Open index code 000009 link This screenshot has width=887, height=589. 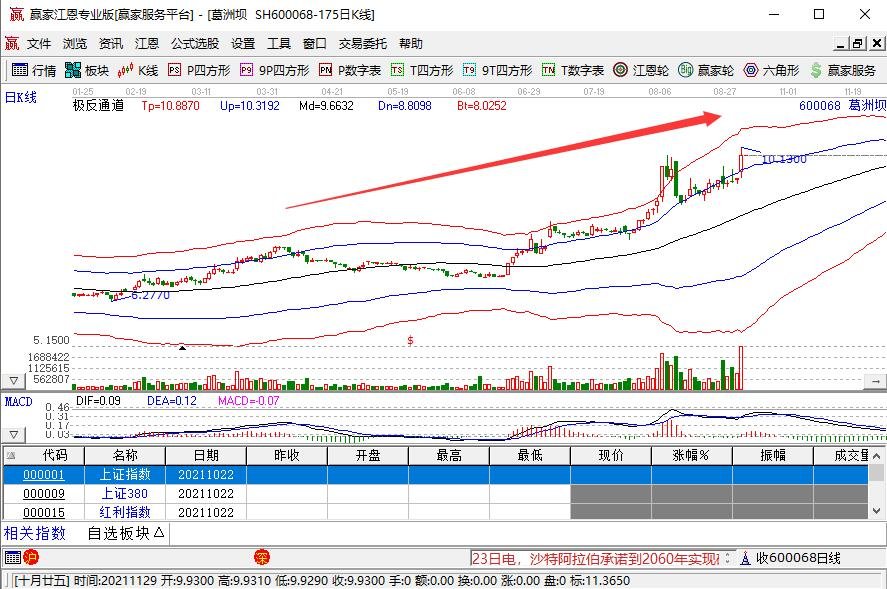tap(44, 493)
